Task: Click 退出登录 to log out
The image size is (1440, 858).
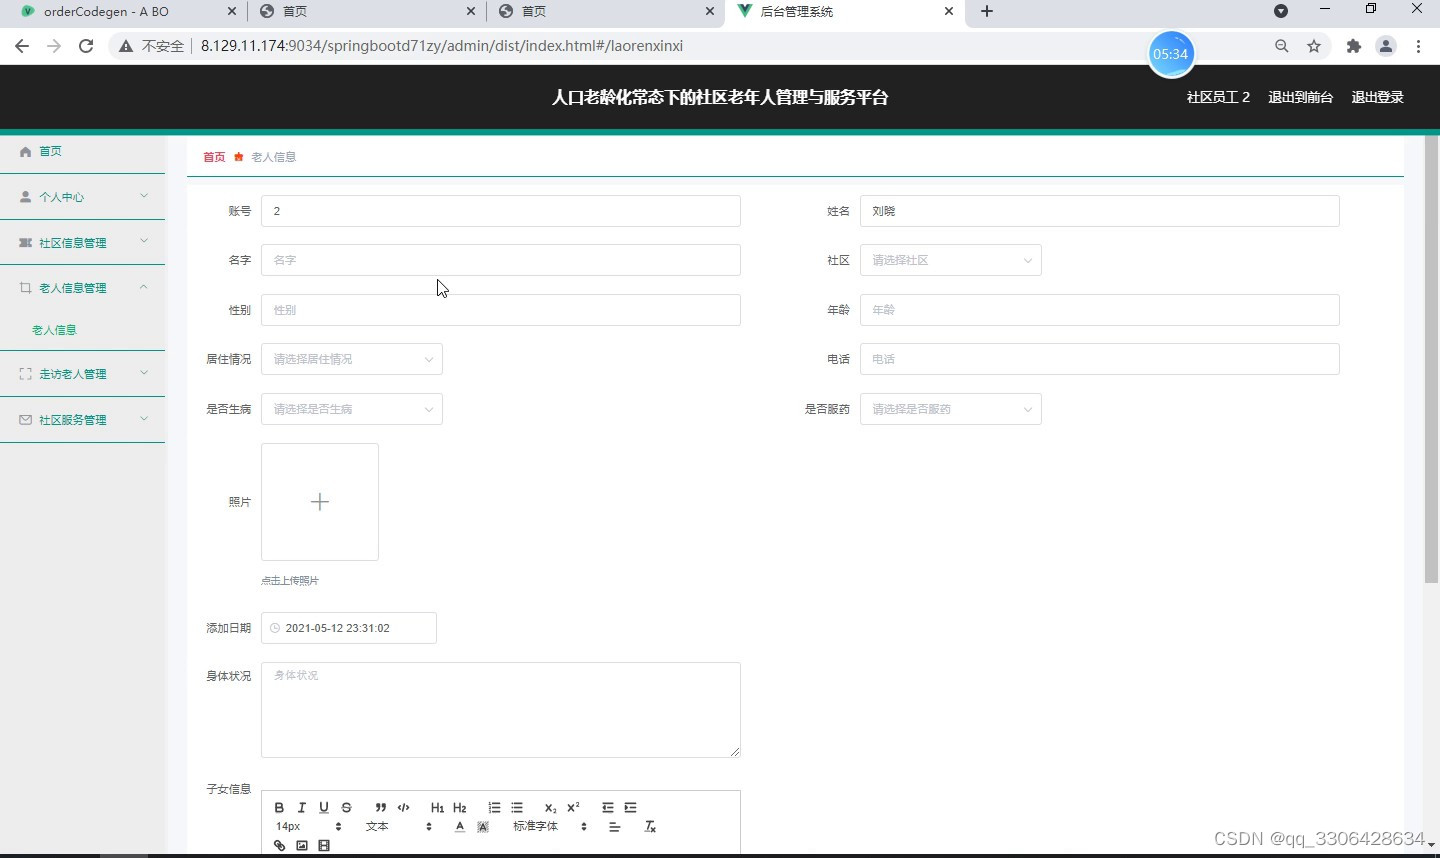Action: [1377, 97]
